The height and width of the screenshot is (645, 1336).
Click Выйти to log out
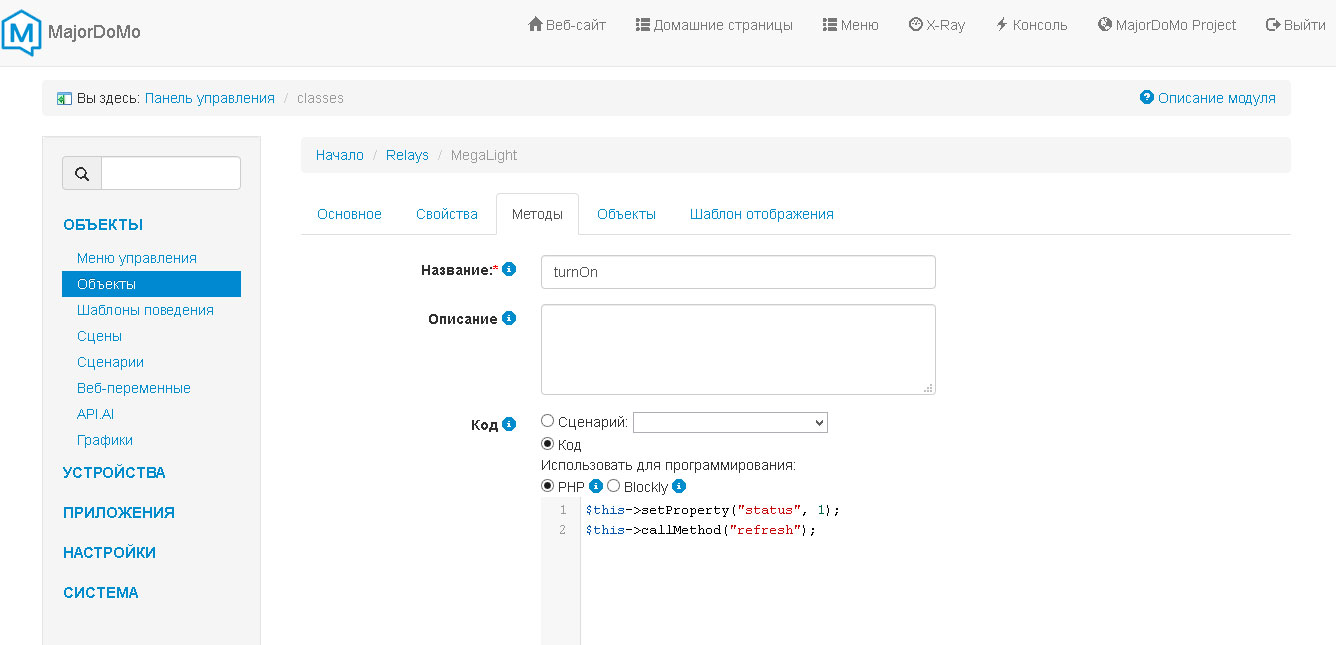[1295, 25]
